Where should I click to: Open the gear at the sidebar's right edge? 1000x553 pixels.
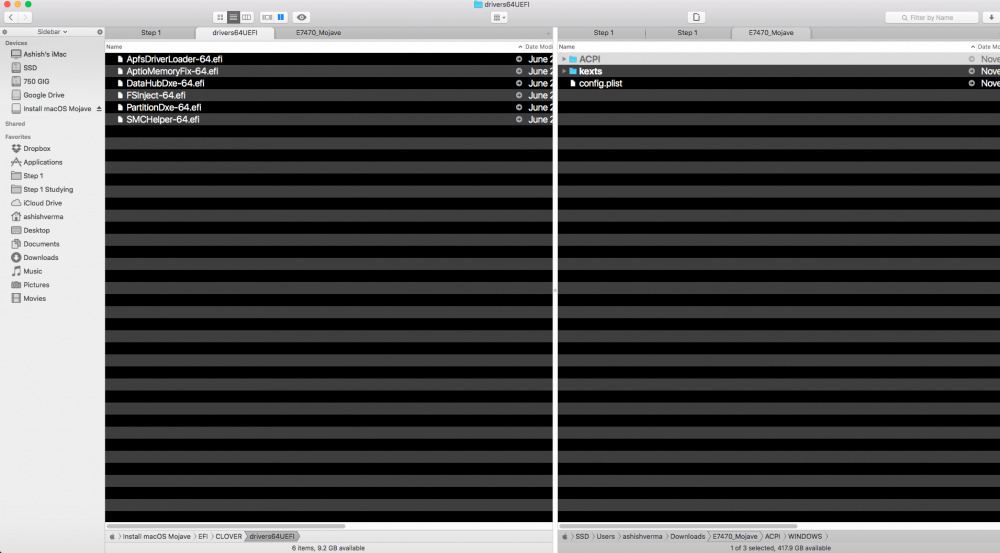click(99, 32)
